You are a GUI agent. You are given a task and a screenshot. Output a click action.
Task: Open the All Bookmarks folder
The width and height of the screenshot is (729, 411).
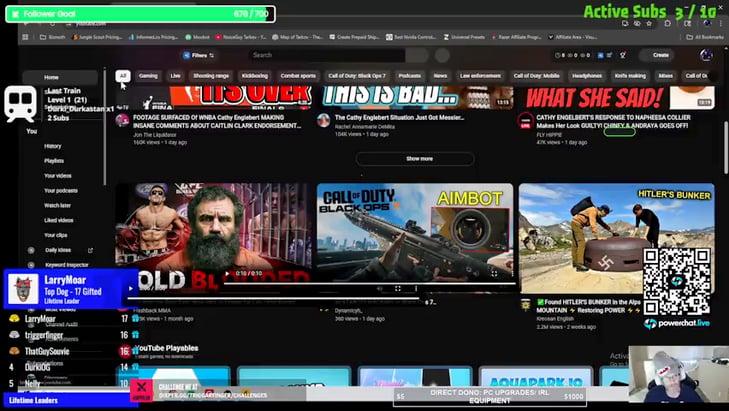tap(705, 37)
